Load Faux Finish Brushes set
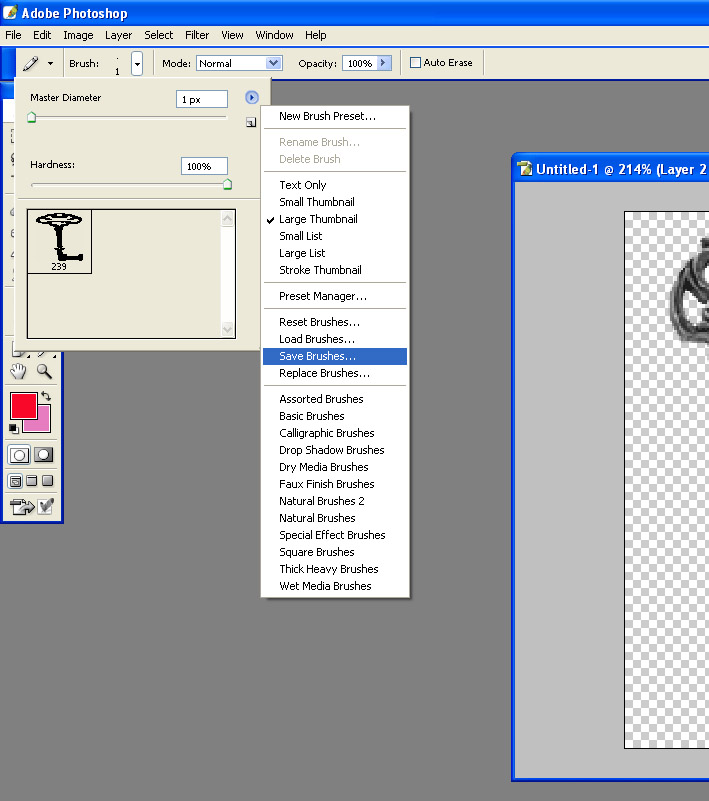 point(335,484)
